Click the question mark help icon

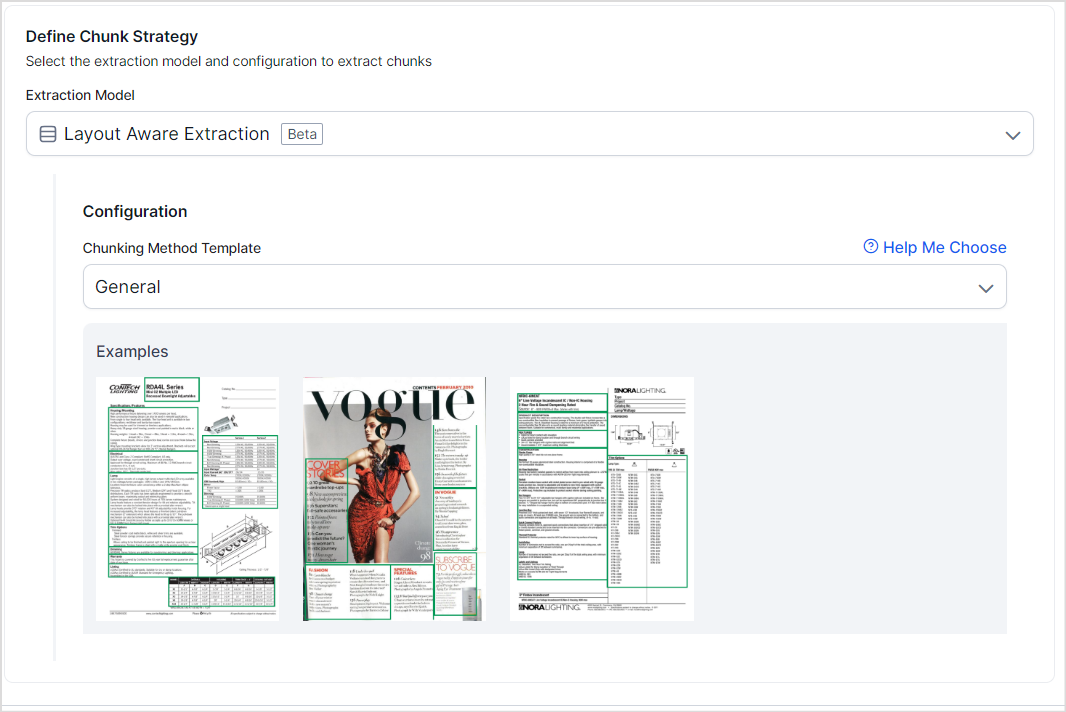pyautogui.click(x=871, y=247)
